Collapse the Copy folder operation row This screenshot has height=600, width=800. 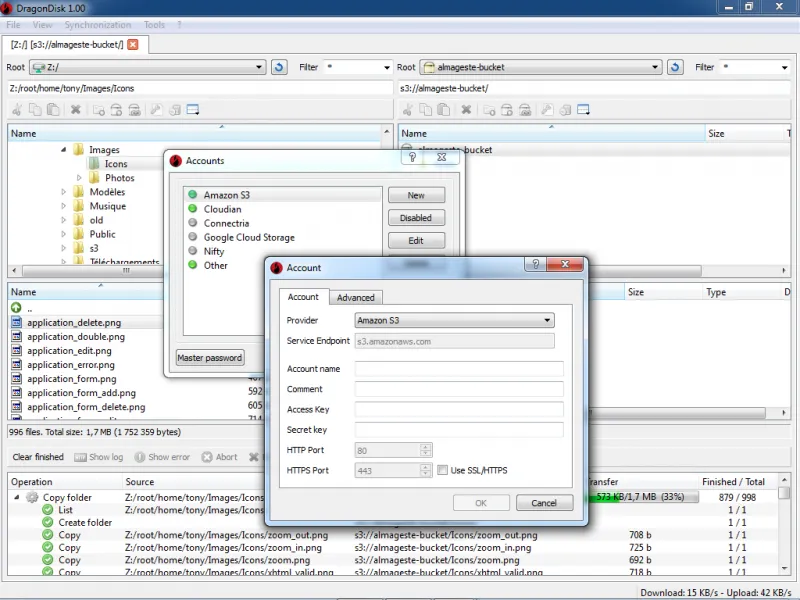(16, 497)
